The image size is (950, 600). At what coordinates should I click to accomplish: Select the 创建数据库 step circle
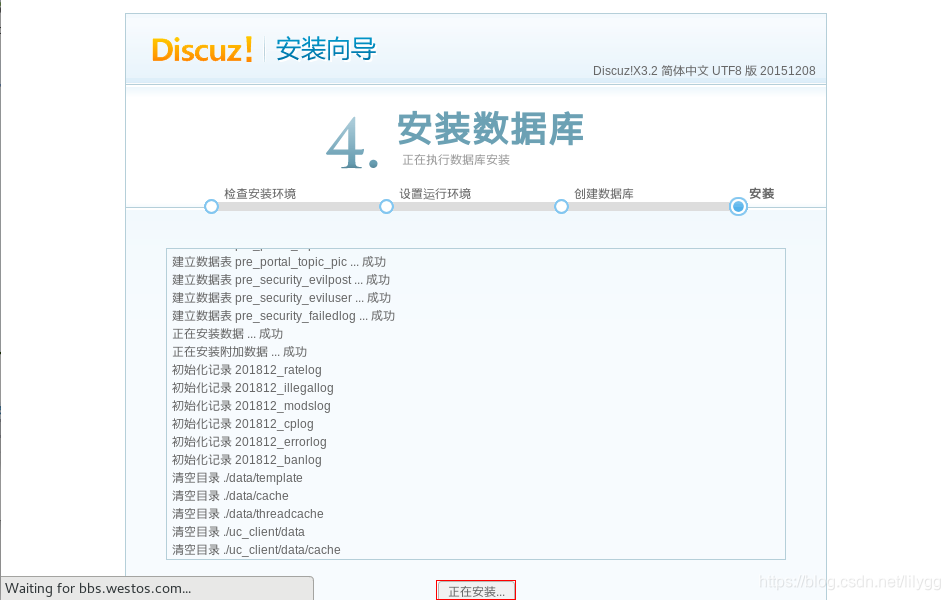(x=562, y=207)
